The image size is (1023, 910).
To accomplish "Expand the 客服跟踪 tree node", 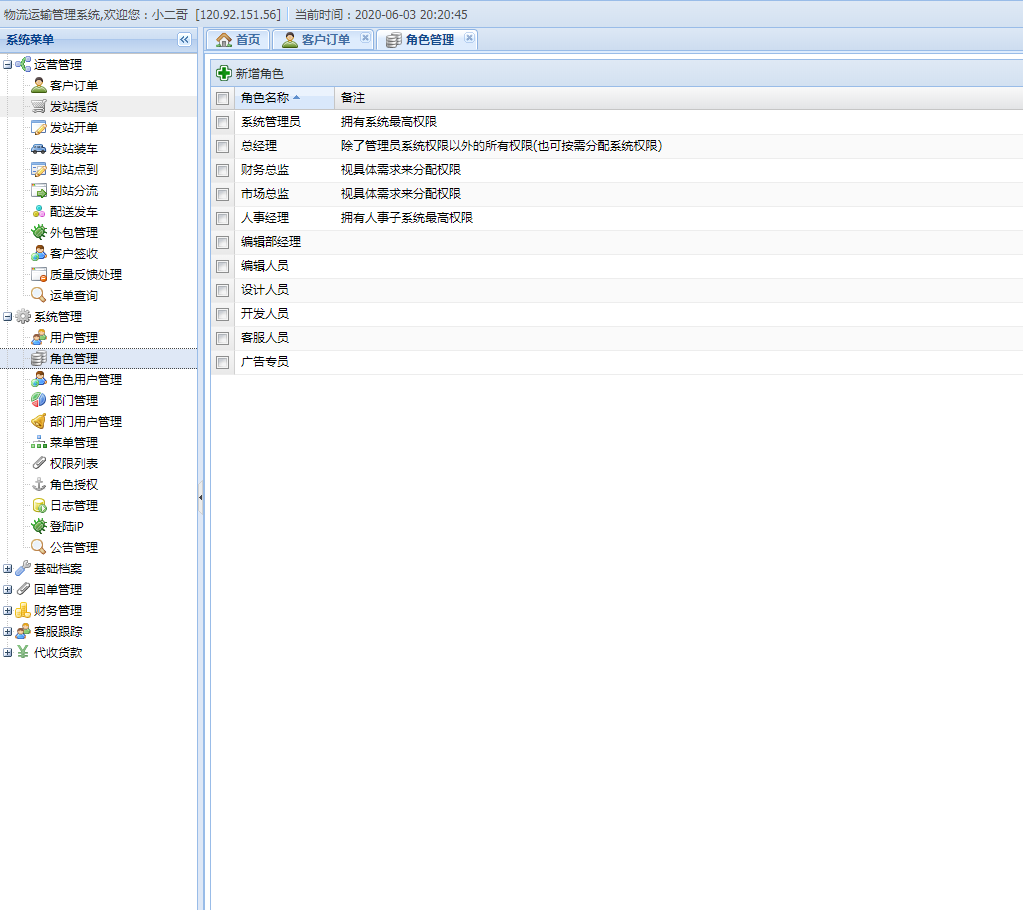I will tap(8, 631).
